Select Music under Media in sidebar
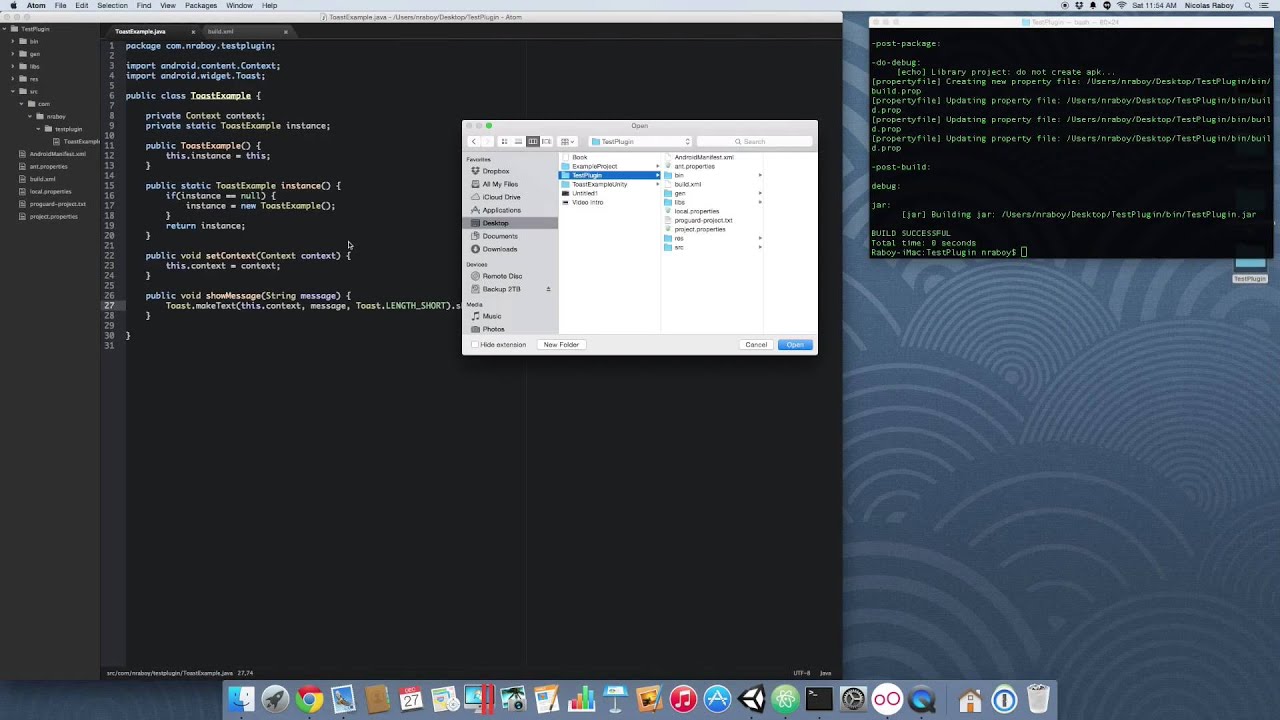The height and width of the screenshot is (720, 1280). coord(492,316)
